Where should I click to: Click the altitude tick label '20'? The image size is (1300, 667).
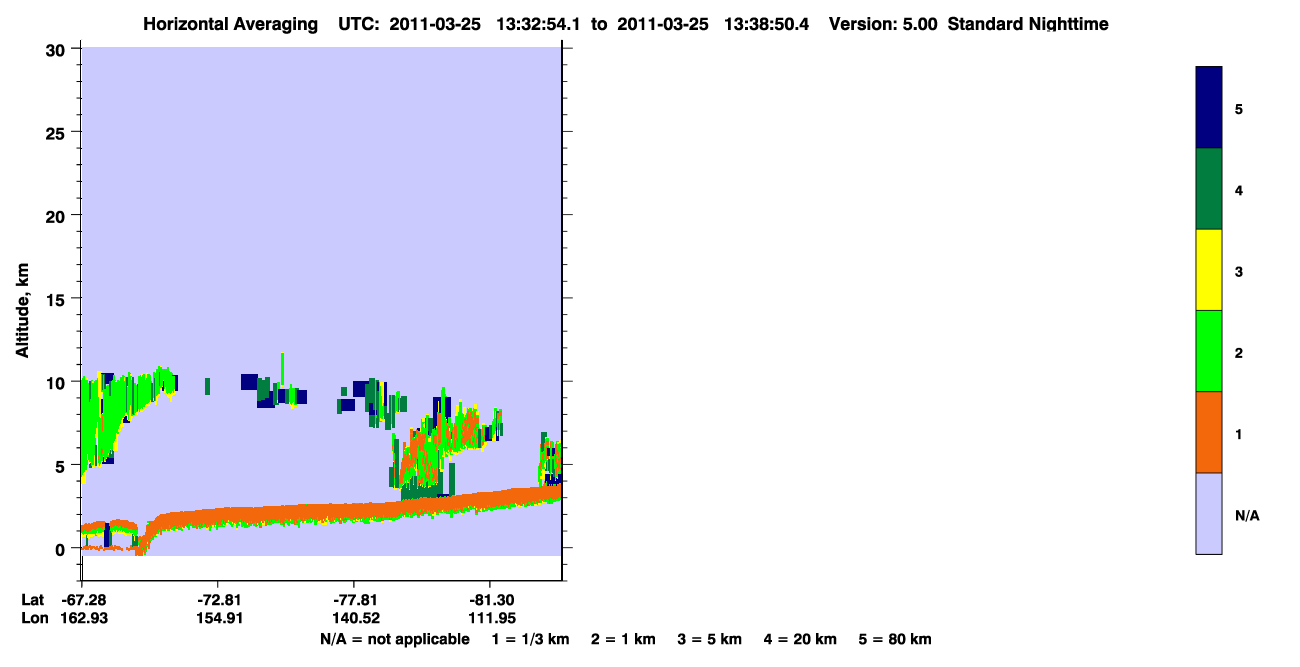click(x=58, y=215)
